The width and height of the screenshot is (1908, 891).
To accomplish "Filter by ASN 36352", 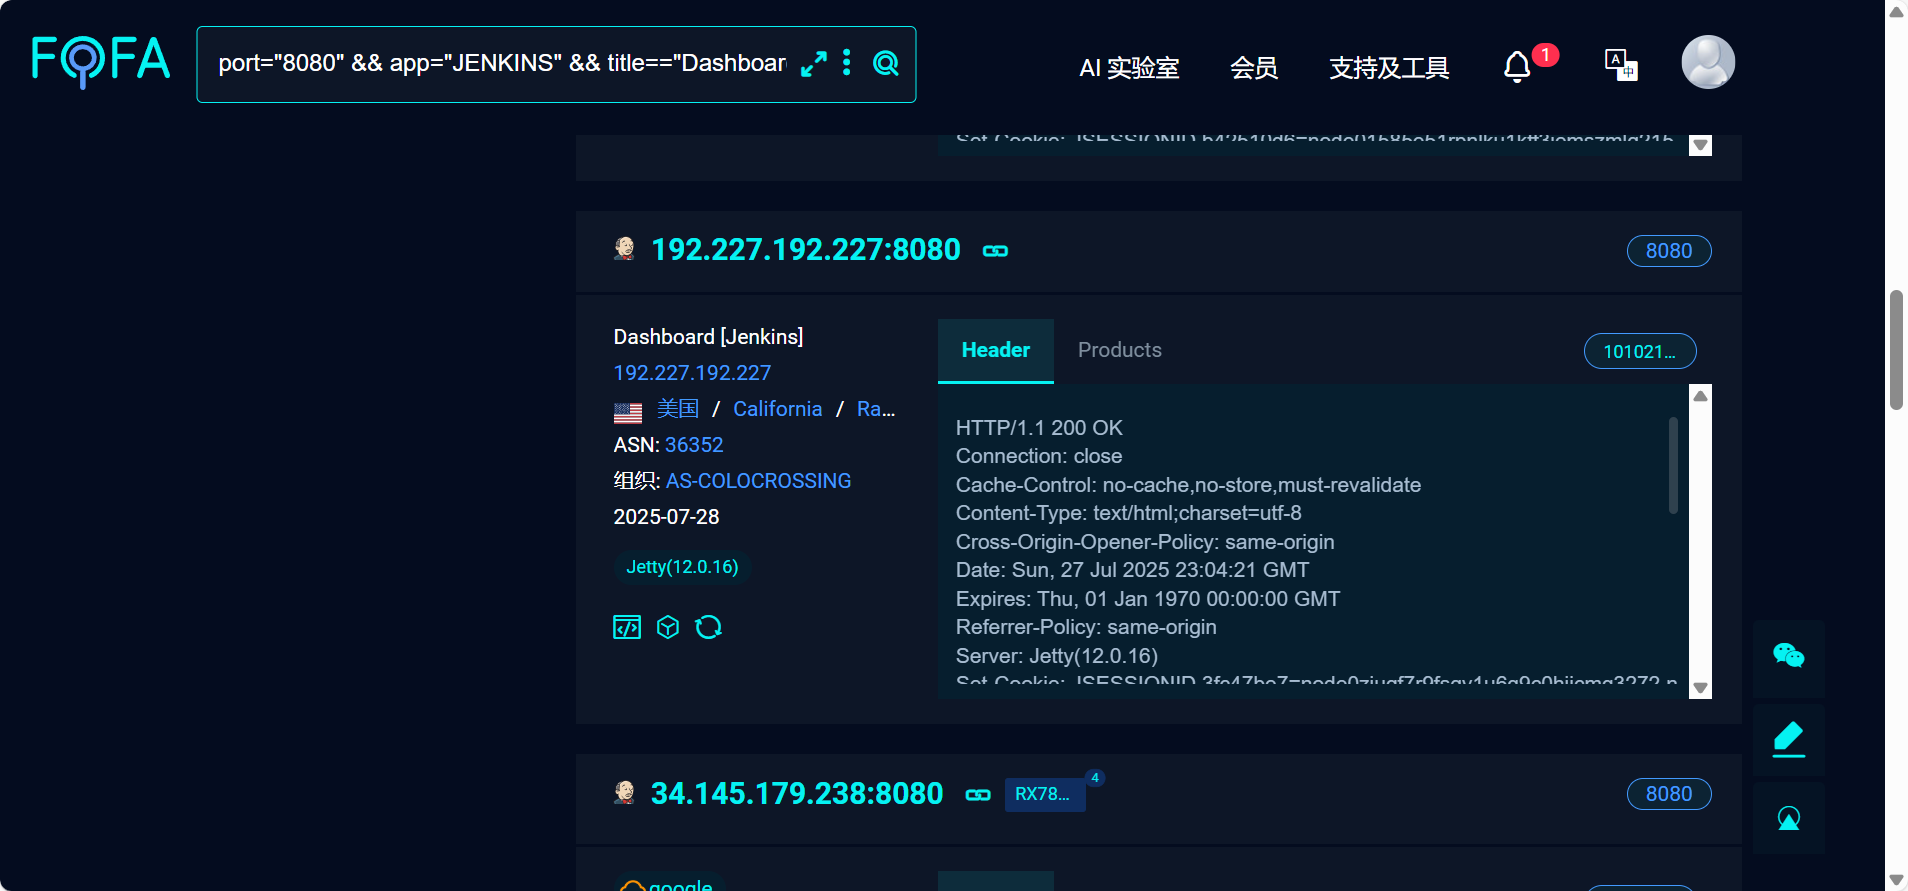I will point(694,445).
